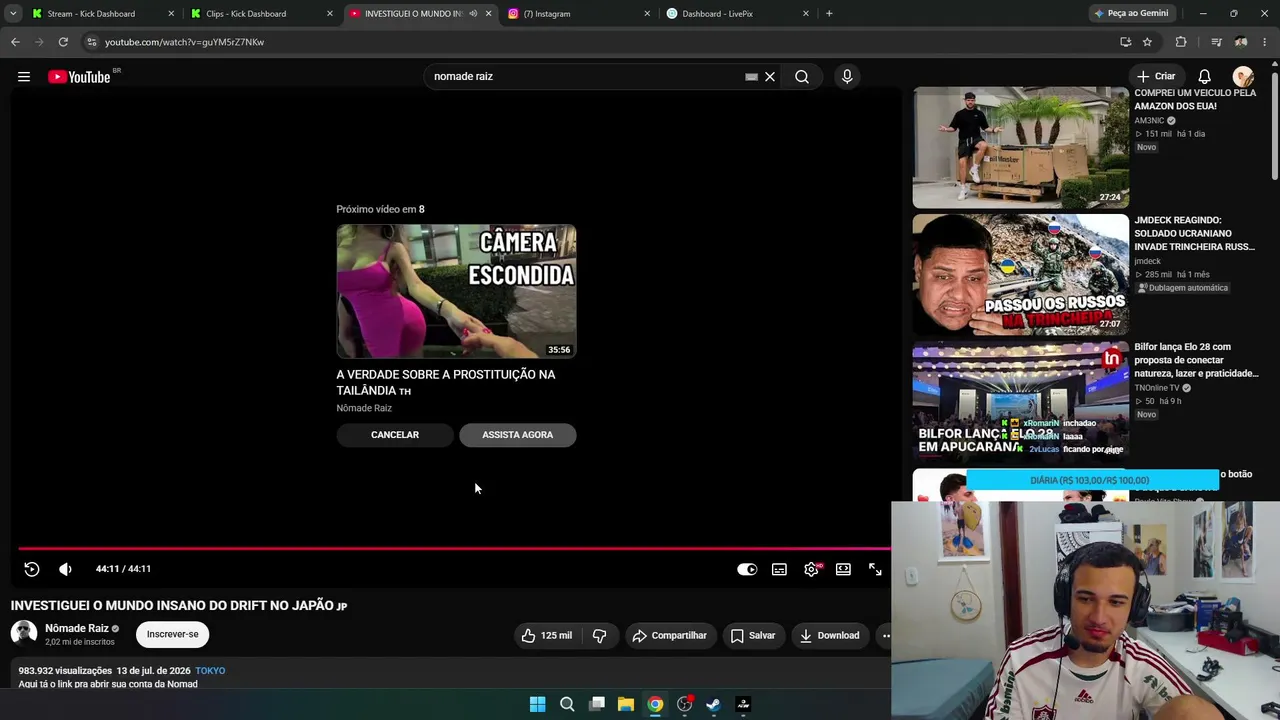Screen dimensions: 1280x720
Task: Enter fullscreen in the video player
Action: click(875, 569)
